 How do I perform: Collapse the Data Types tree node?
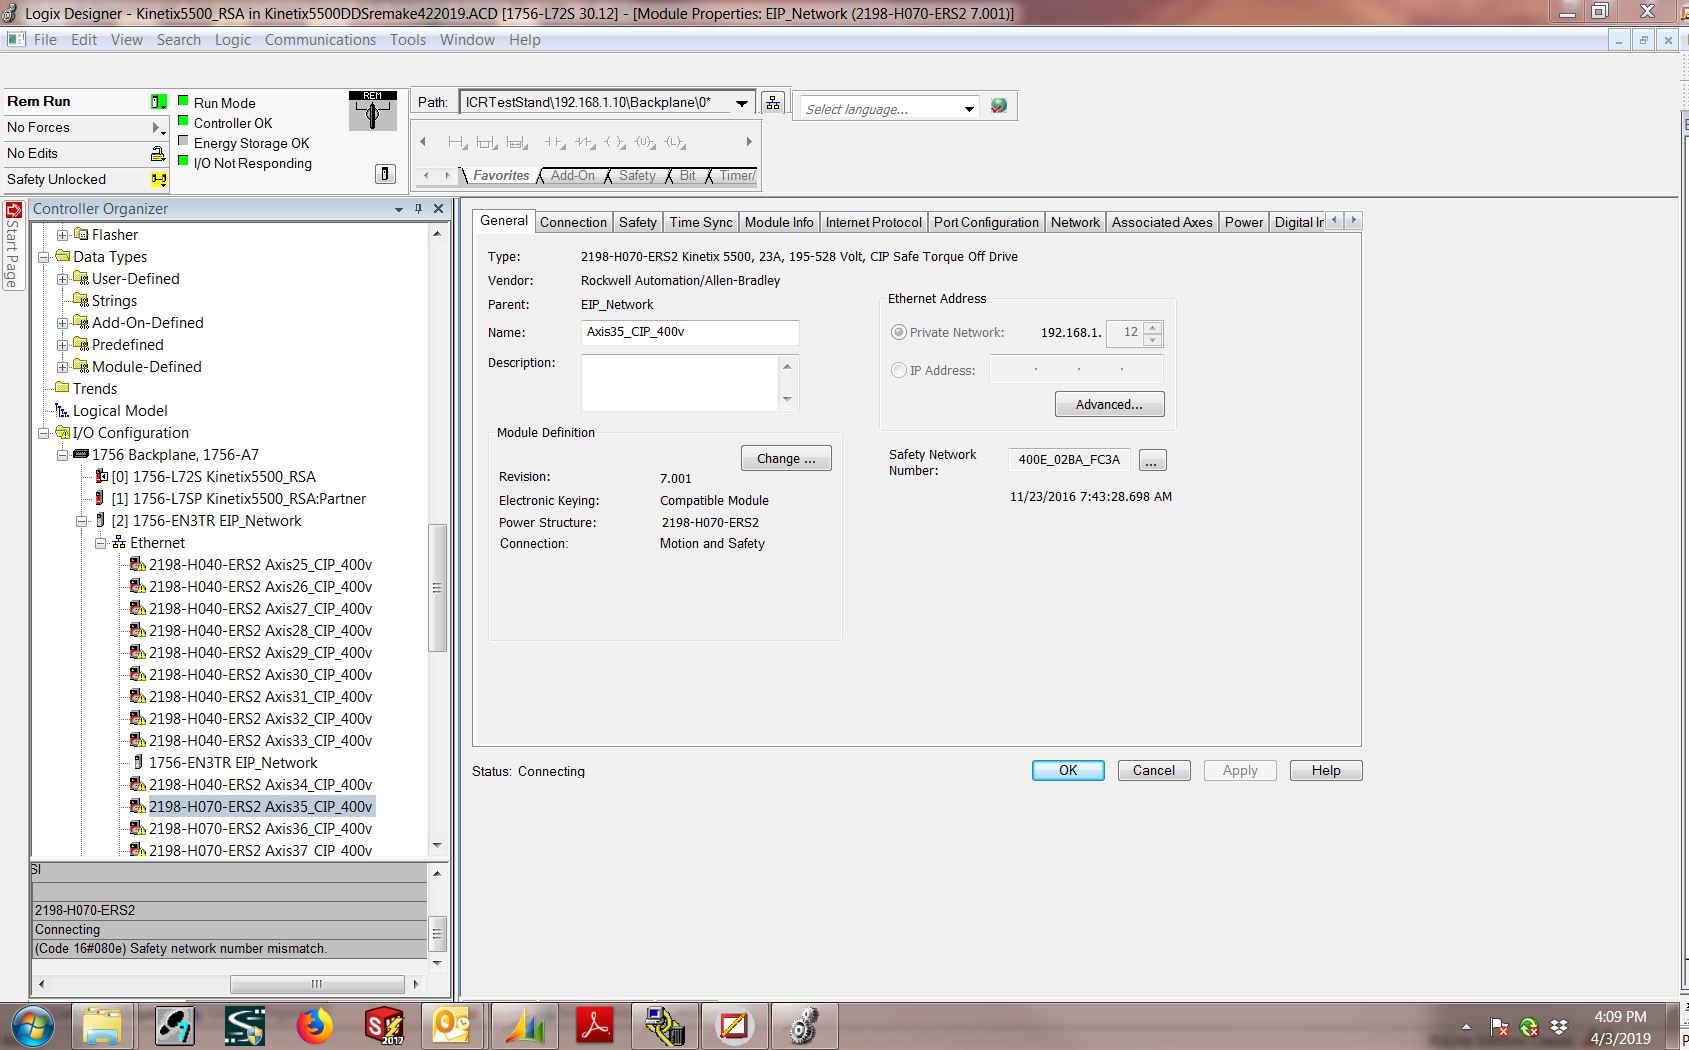coord(43,257)
